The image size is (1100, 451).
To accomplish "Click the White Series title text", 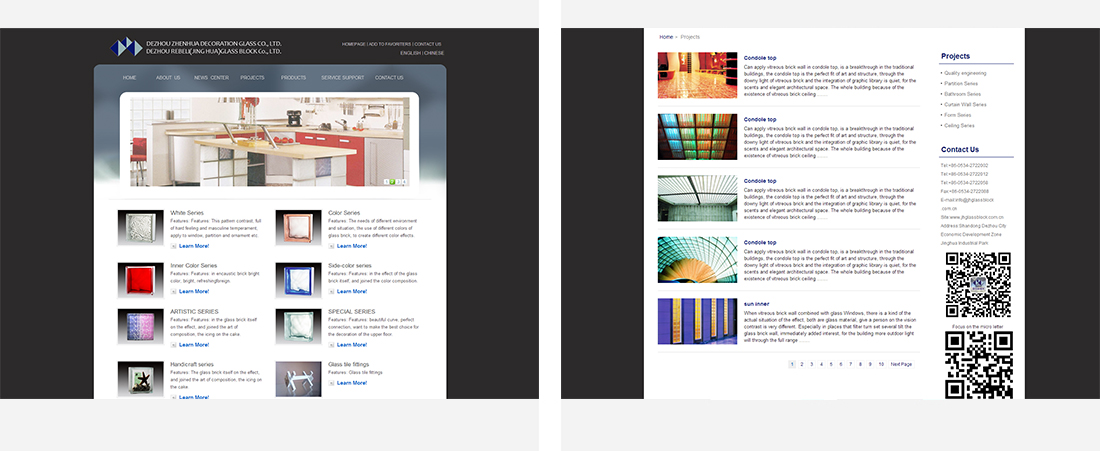I will coord(187,213).
